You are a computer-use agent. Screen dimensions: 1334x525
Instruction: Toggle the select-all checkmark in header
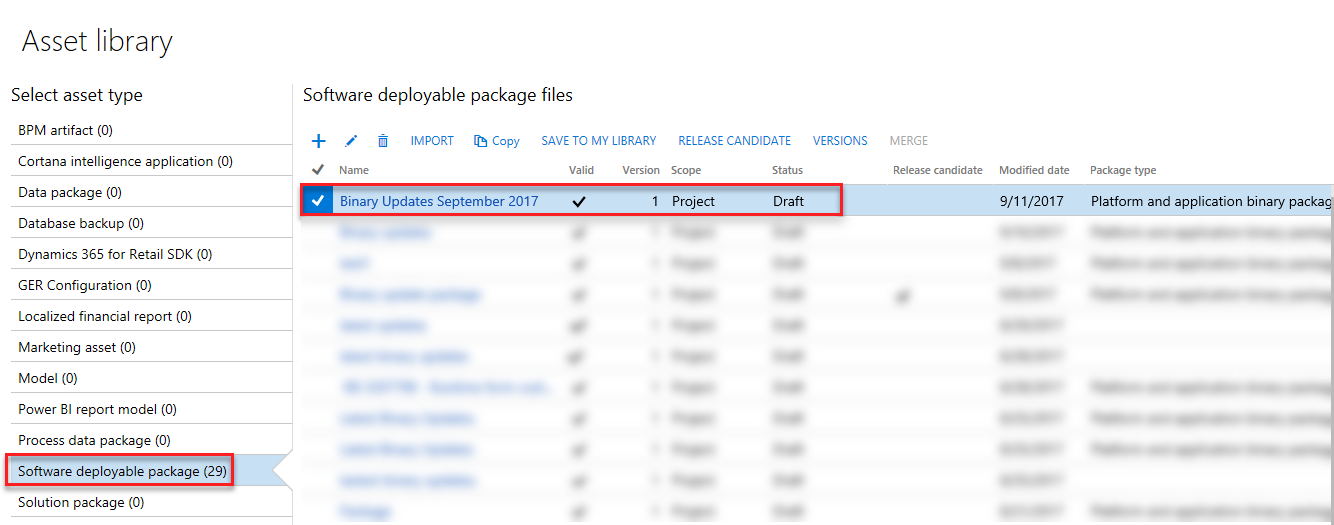(x=318, y=170)
